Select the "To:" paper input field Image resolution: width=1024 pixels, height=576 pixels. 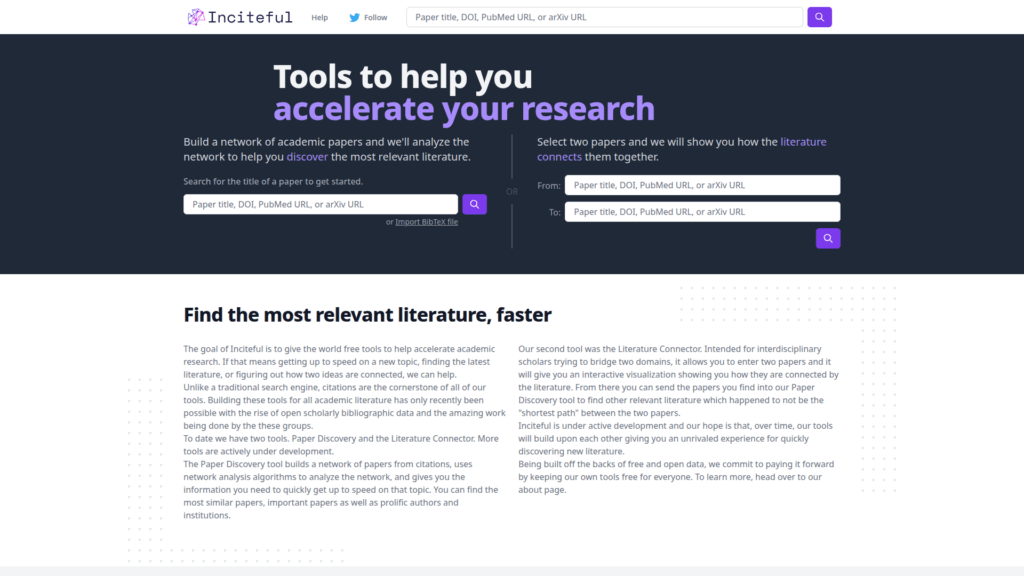pos(702,211)
